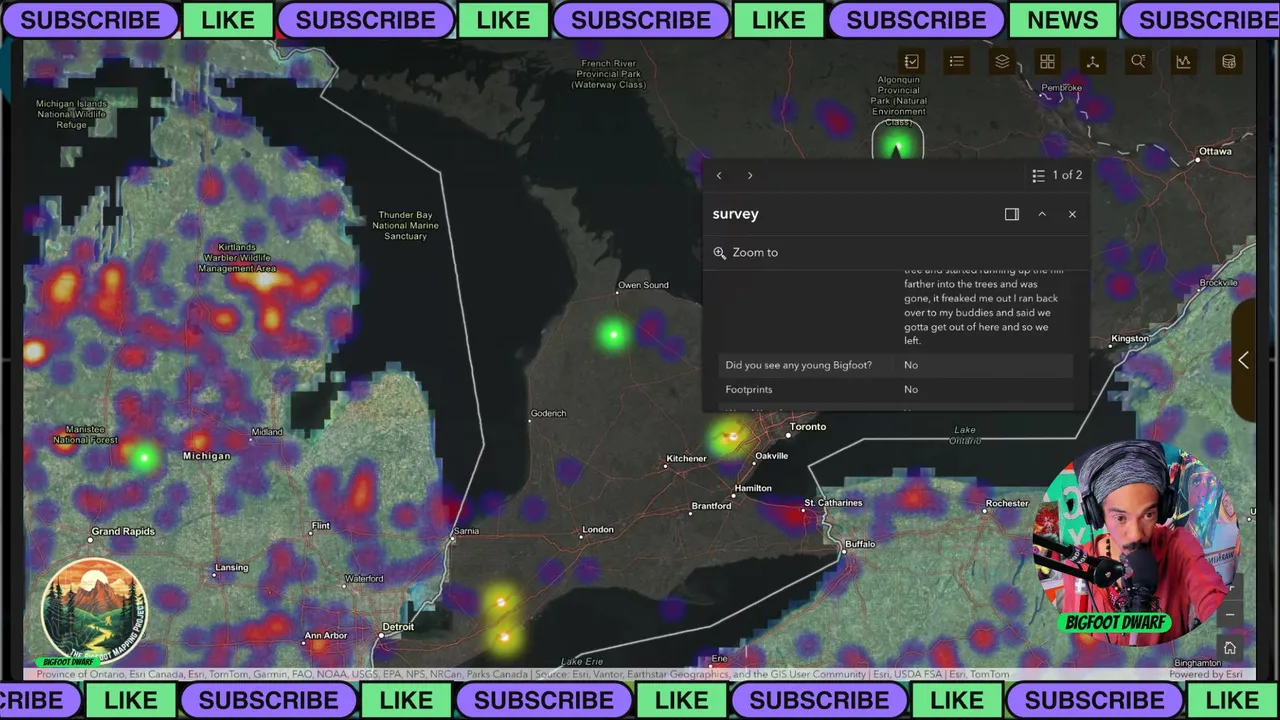1280x720 pixels.
Task: Click the home default extent button
Action: coord(1230,648)
